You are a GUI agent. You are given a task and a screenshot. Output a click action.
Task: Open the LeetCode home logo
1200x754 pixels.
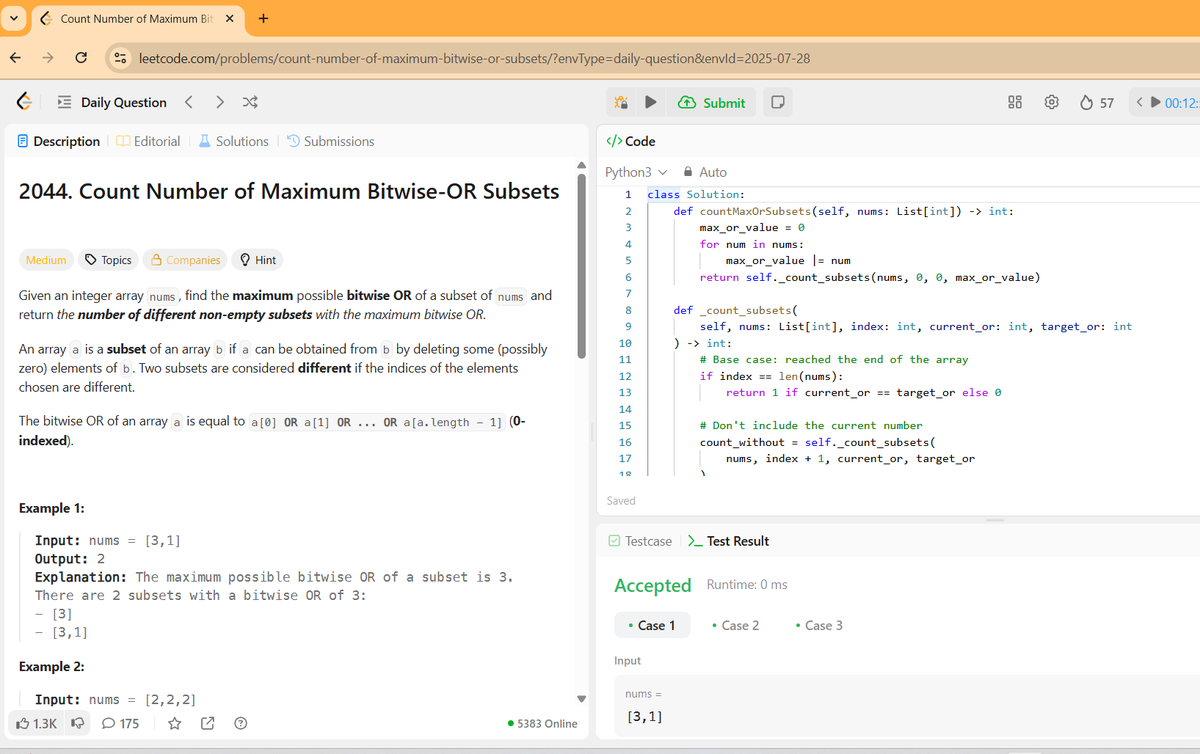pos(22,102)
